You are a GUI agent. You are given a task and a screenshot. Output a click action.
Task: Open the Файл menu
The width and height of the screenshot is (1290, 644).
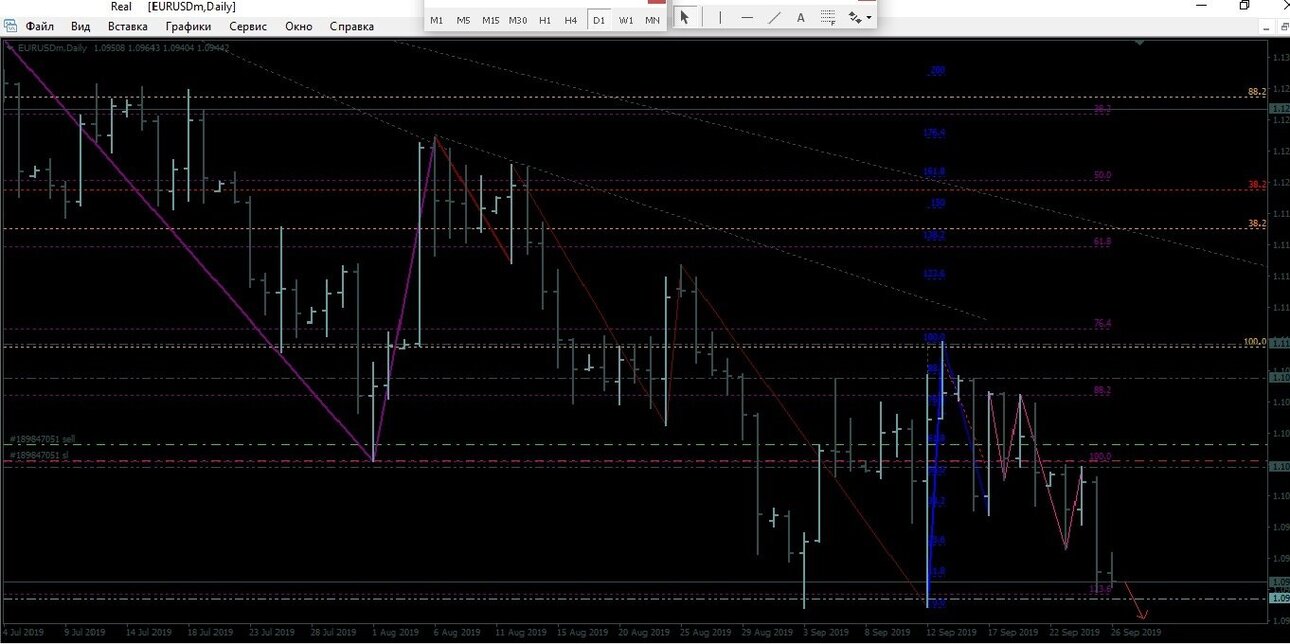point(39,26)
